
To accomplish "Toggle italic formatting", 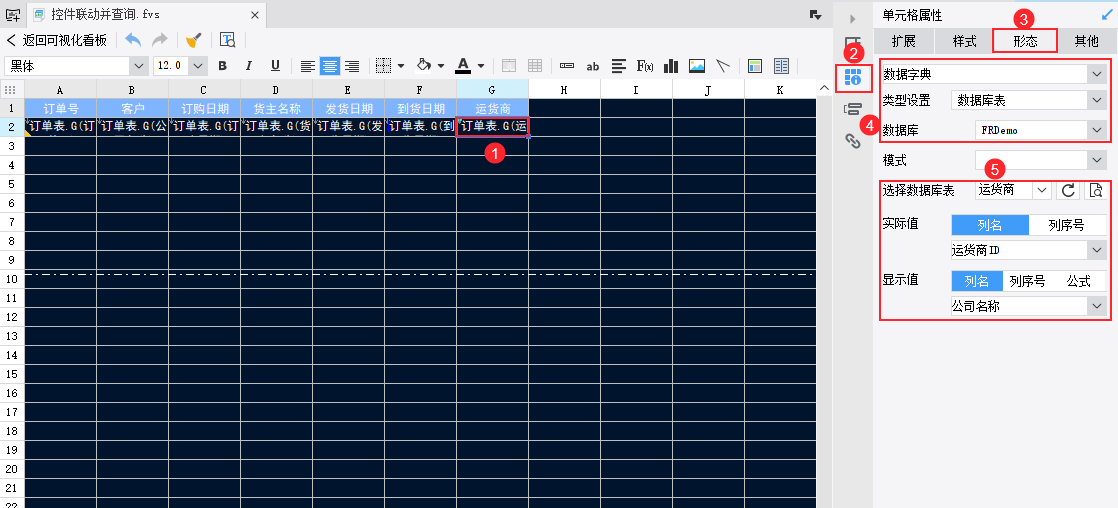I will (x=249, y=66).
